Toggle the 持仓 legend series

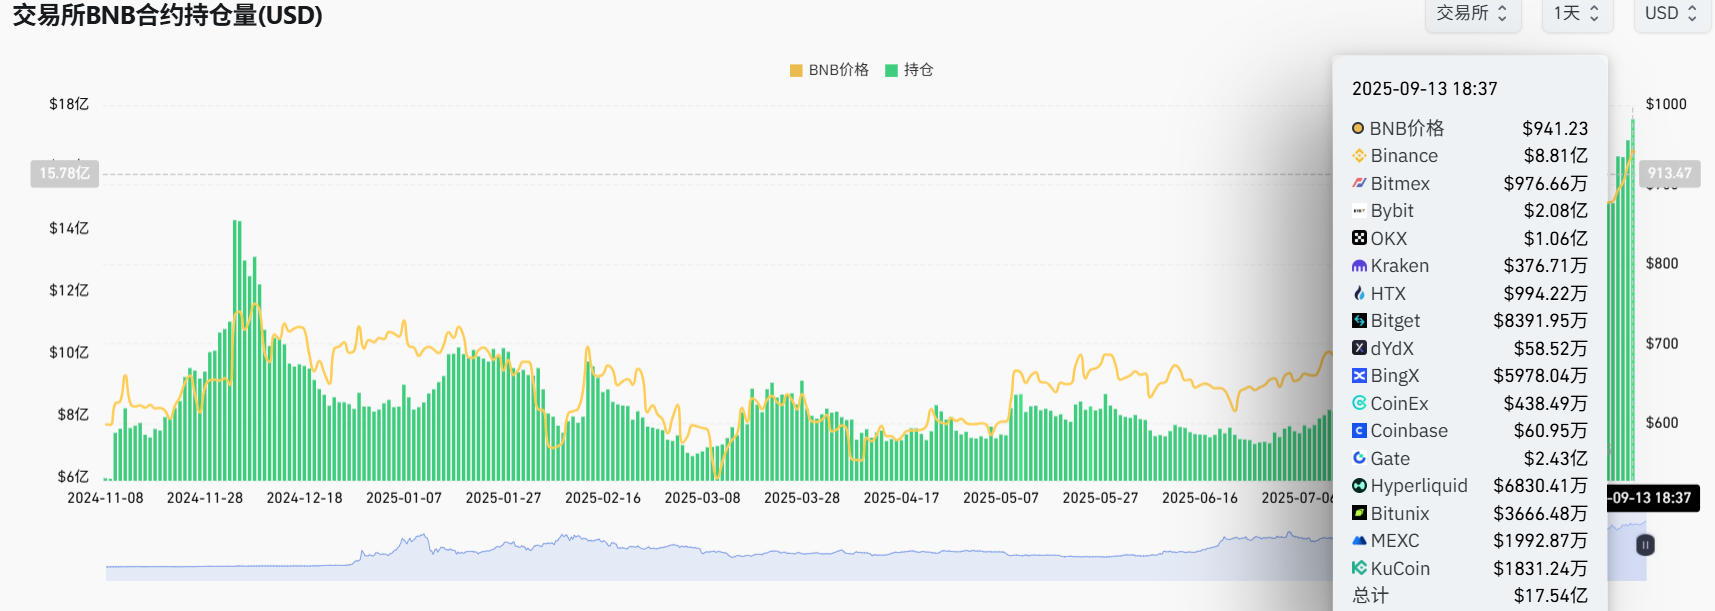tap(909, 70)
